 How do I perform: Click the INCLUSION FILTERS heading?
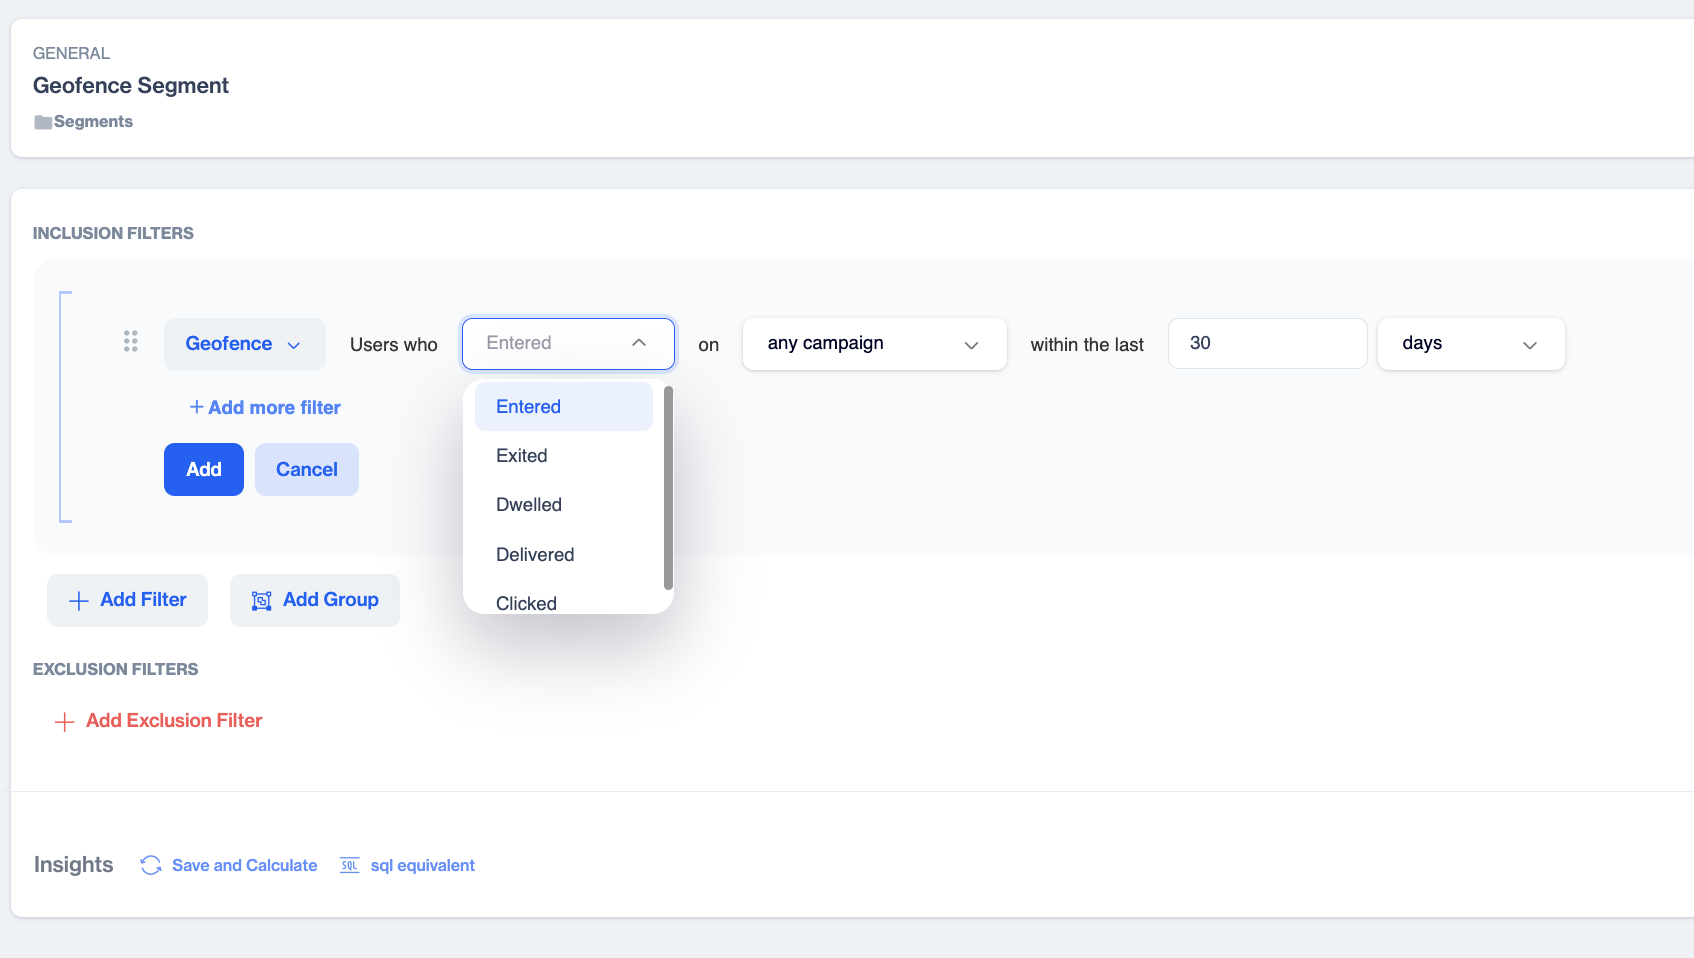pyautogui.click(x=113, y=233)
